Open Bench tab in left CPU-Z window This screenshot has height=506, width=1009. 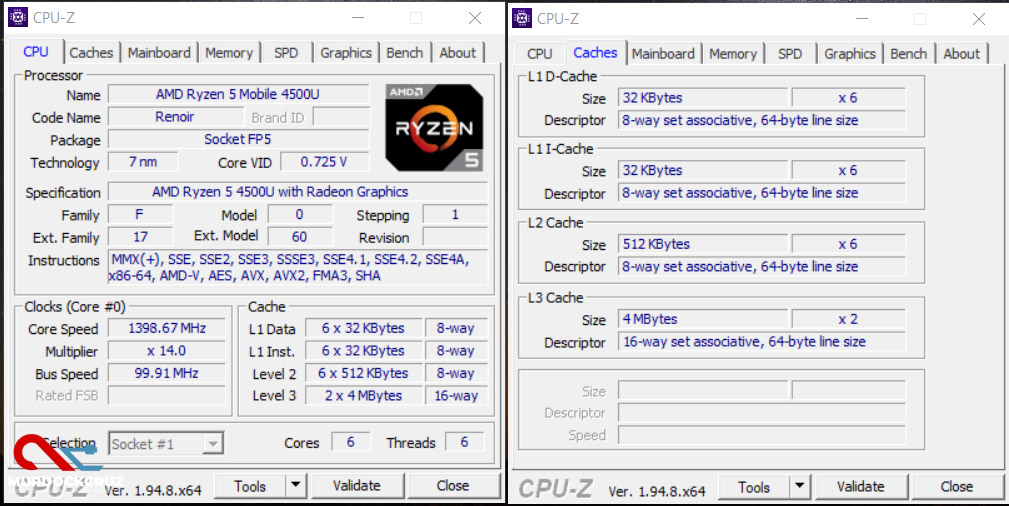[x=405, y=53]
